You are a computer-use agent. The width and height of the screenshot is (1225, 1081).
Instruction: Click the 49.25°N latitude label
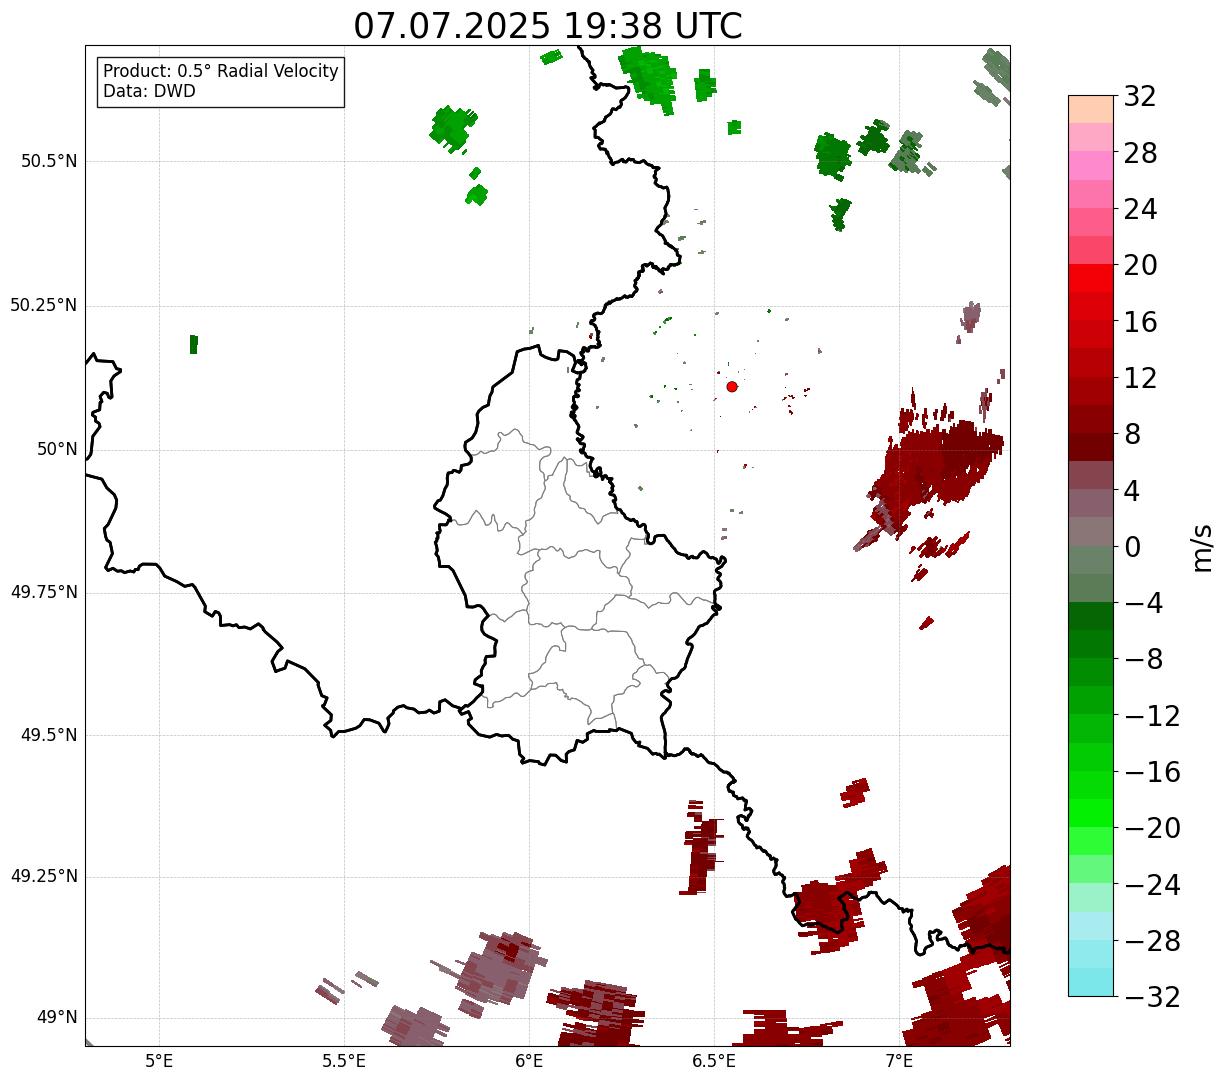[44, 876]
